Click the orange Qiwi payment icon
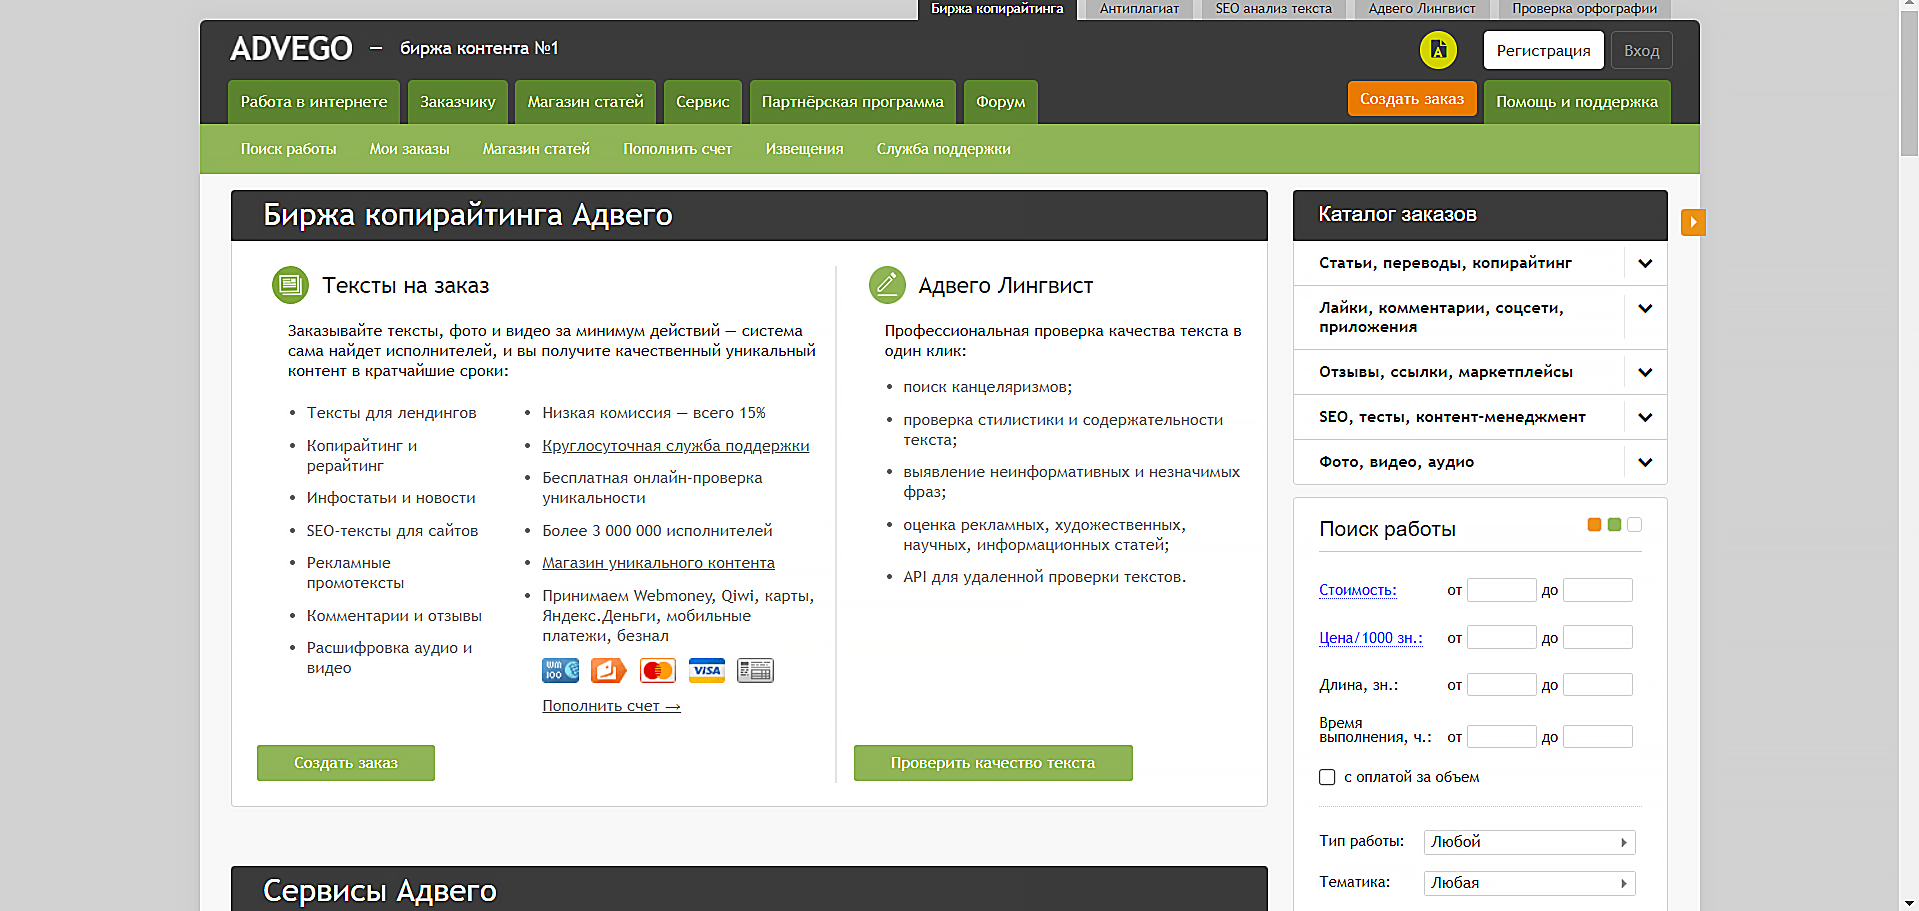 [x=608, y=670]
